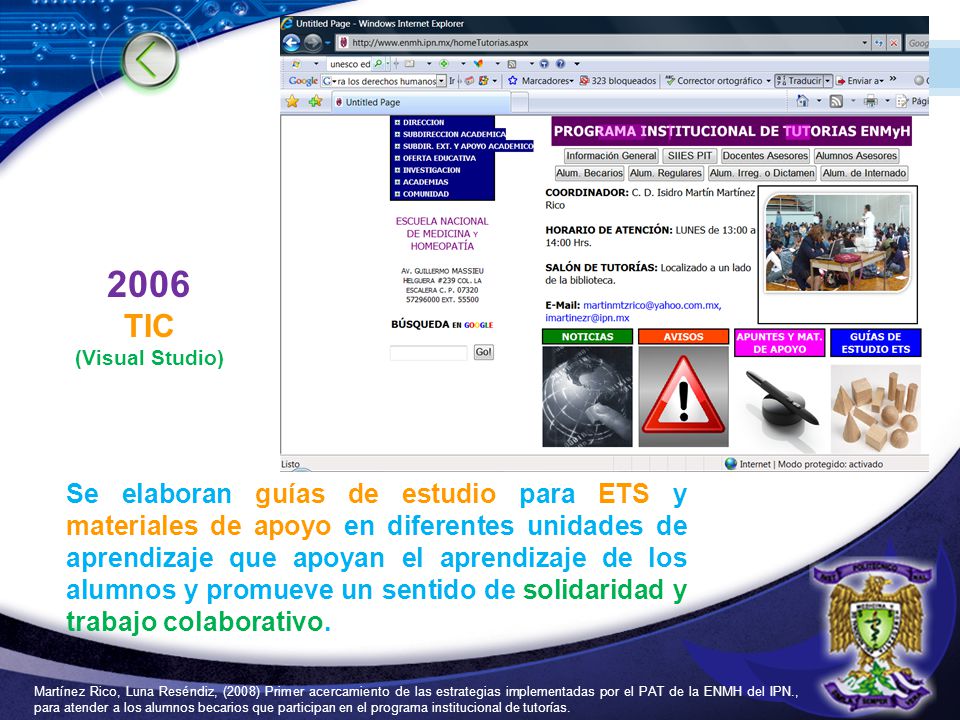This screenshot has width=960, height=720.
Task: Click the Page menu icon
Action: 902,102
